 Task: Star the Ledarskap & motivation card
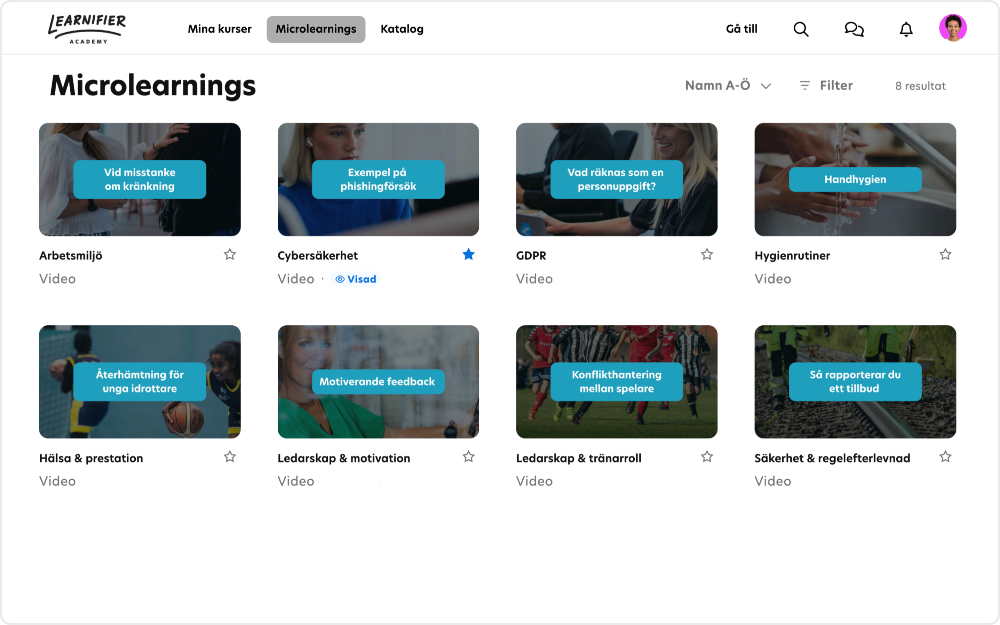pyautogui.click(x=468, y=457)
